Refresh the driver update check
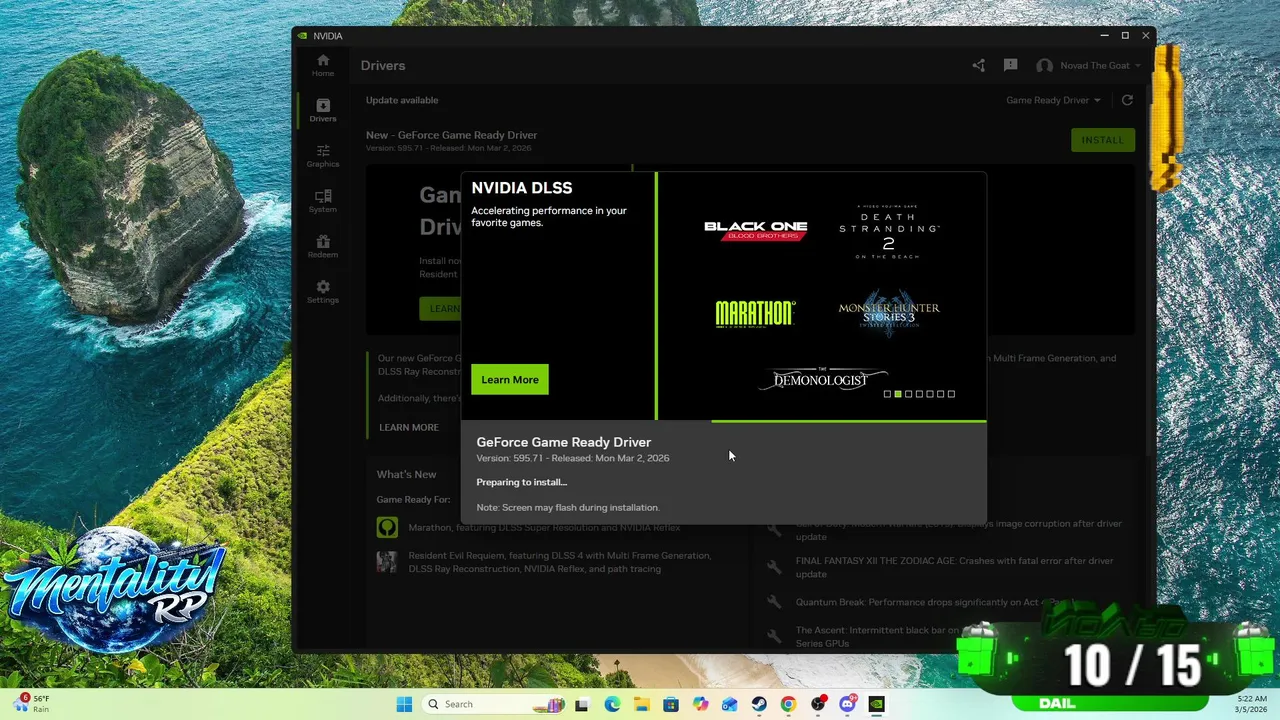1280x720 pixels. pos(1127,100)
